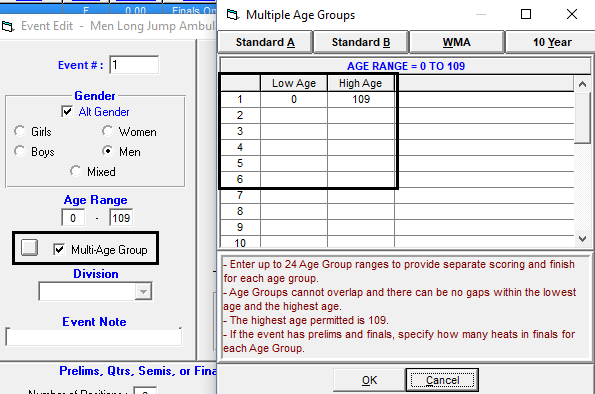Click row header number 9
Screen dimensions: 595x394
(x=240, y=227)
